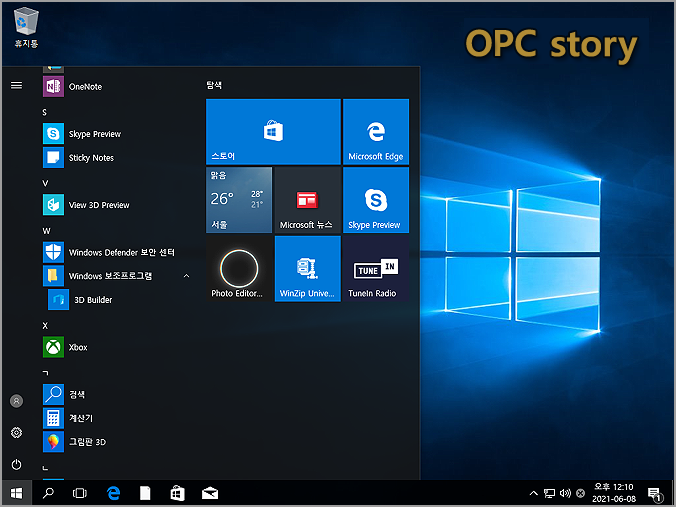The width and height of the screenshot is (676, 507).
Task: Open the 스토어 Store tile
Action: click(x=273, y=131)
